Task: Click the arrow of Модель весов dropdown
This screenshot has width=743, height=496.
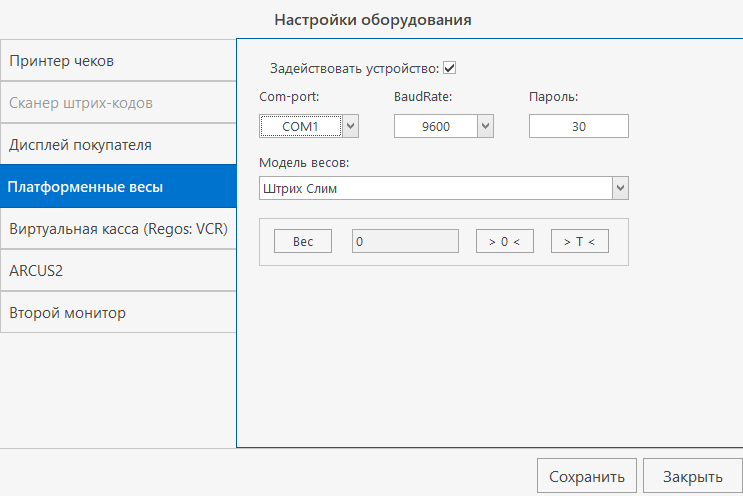Action: point(620,188)
